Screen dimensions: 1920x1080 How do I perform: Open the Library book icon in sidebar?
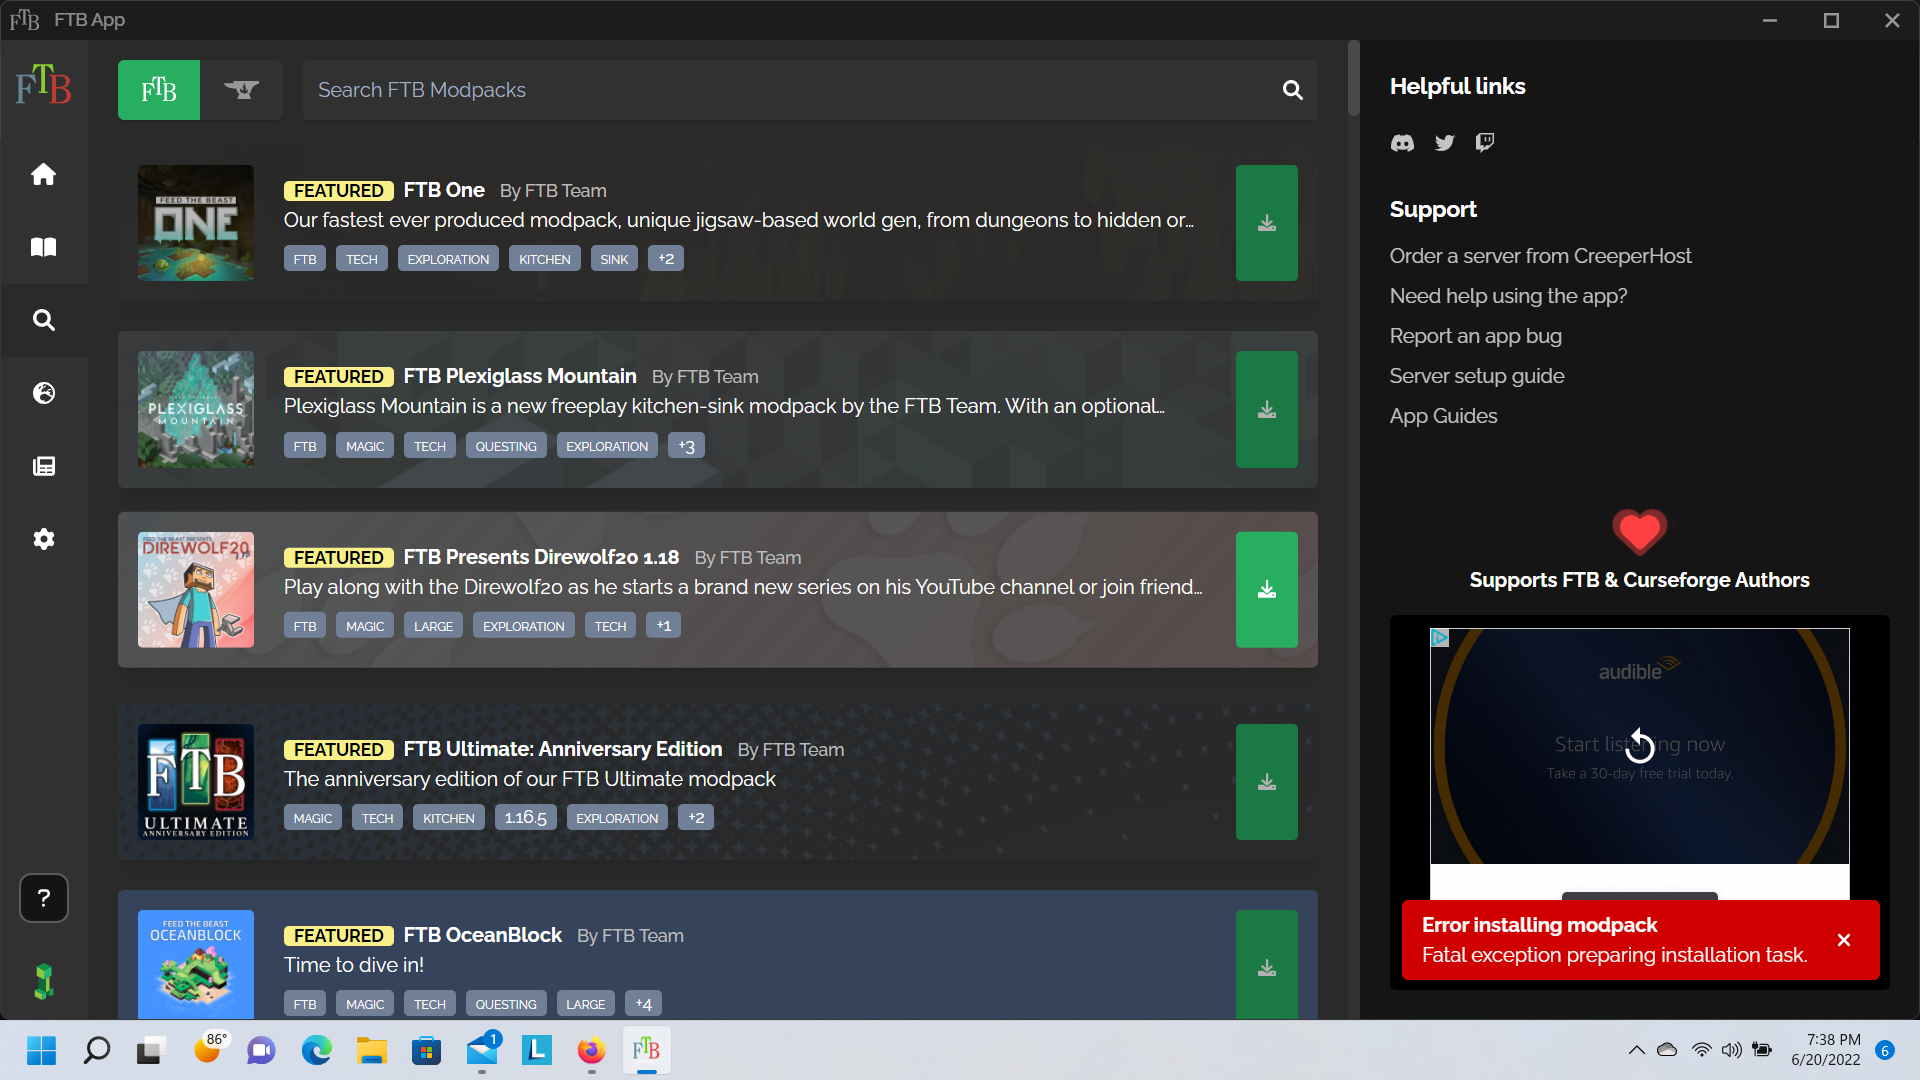click(x=43, y=247)
